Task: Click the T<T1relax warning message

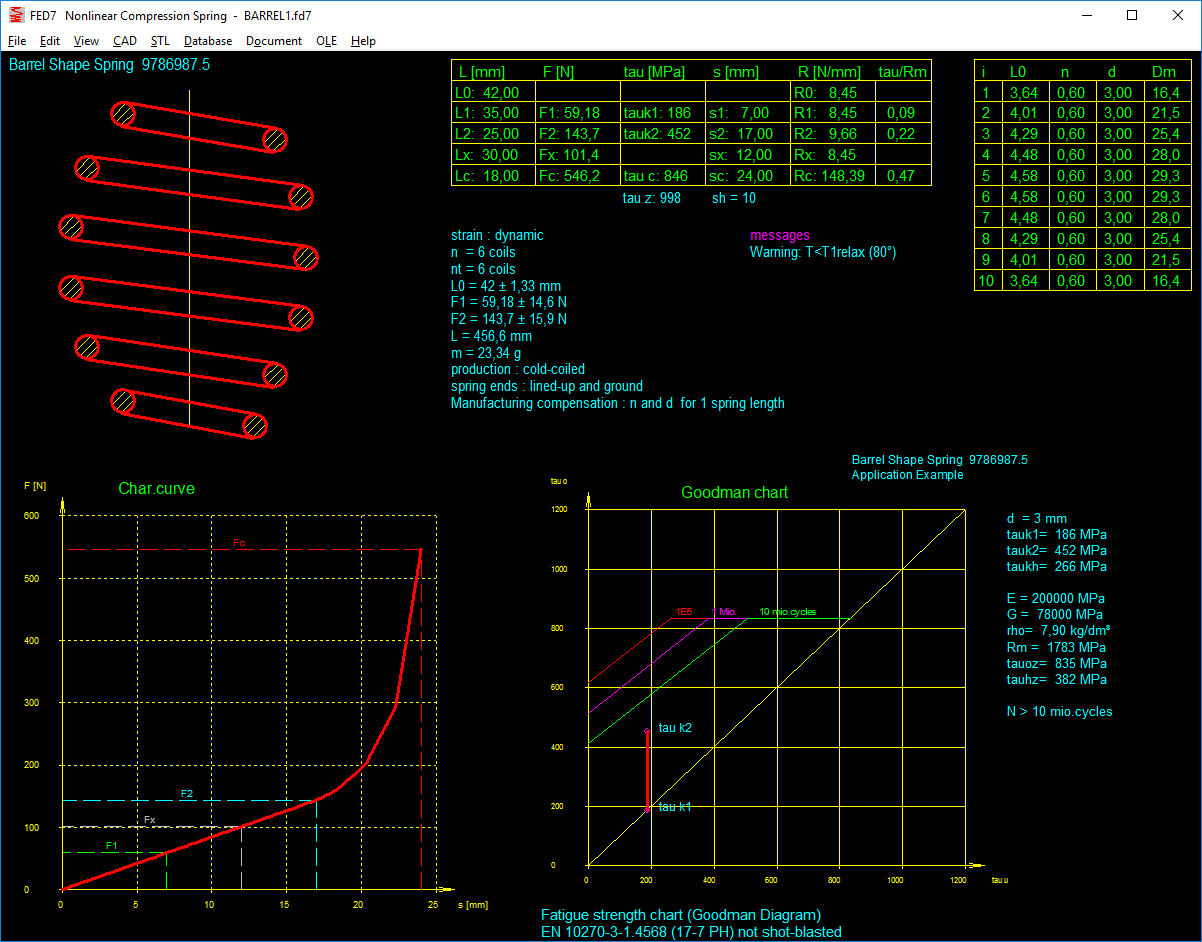Action: pos(823,252)
